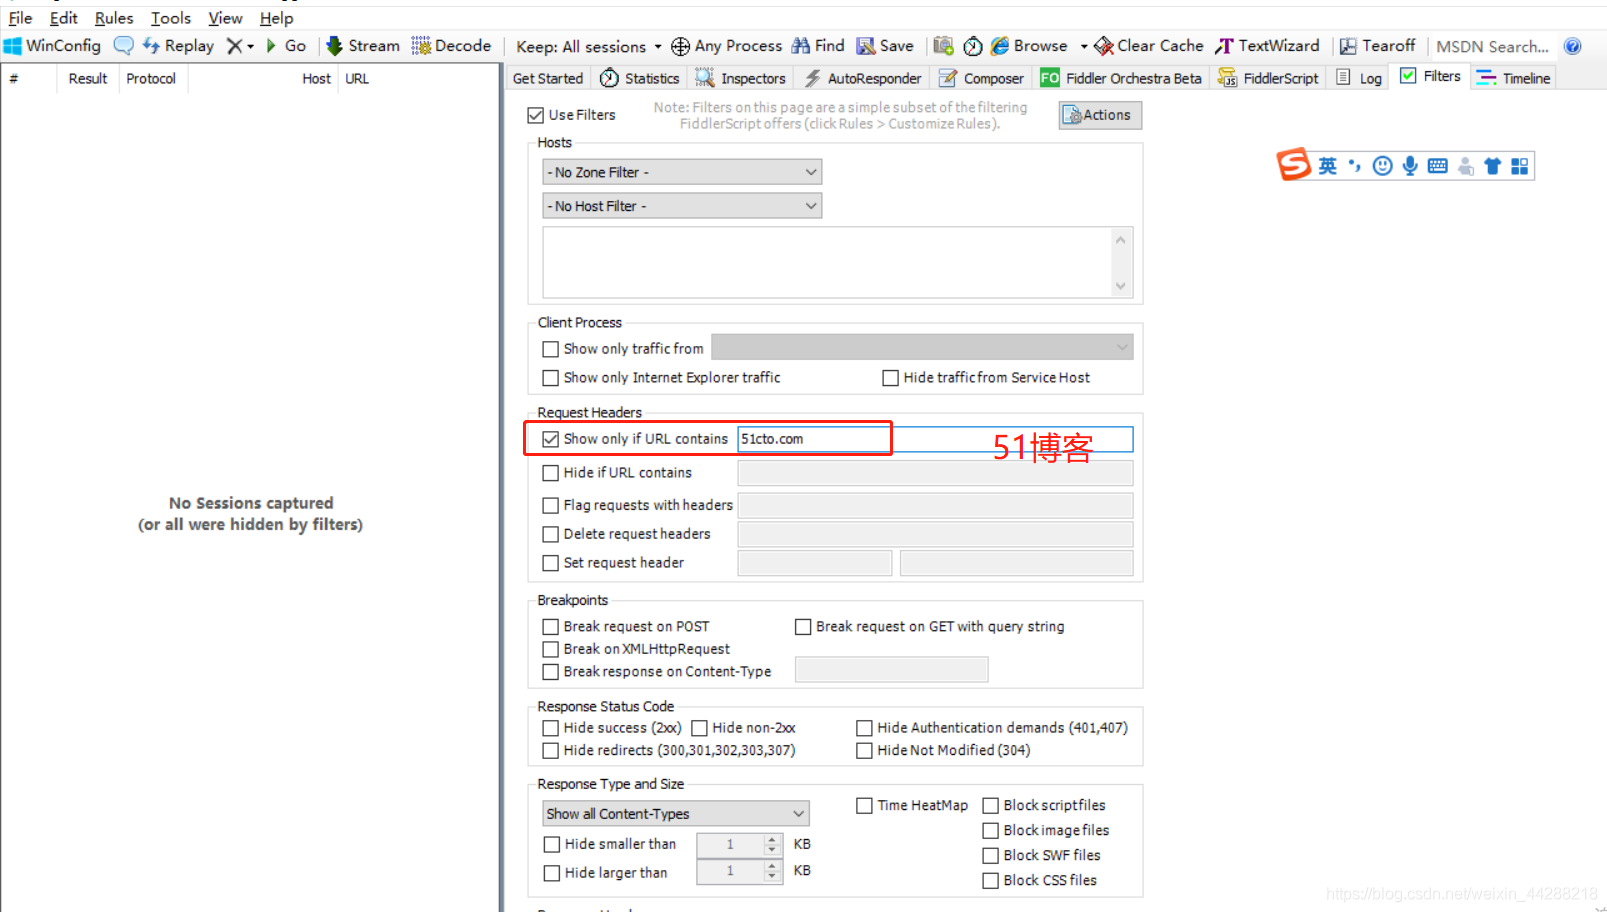Open the No Host Filter dropdown
1607x912 pixels.
tap(682, 206)
